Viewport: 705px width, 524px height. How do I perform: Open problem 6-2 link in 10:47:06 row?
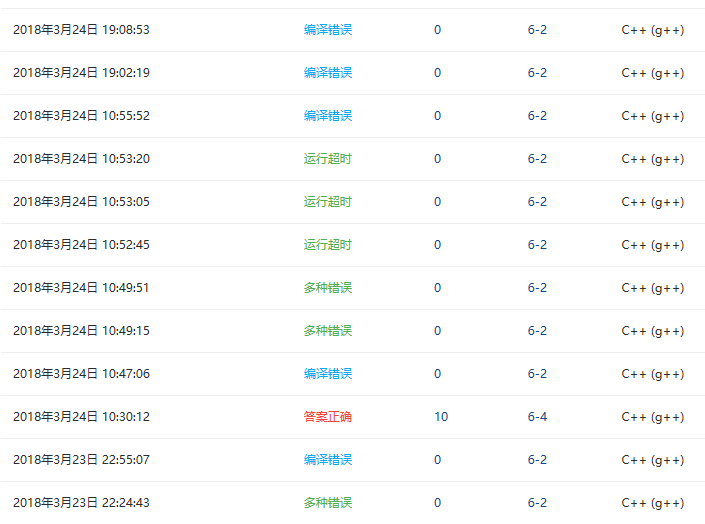pos(537,374)
